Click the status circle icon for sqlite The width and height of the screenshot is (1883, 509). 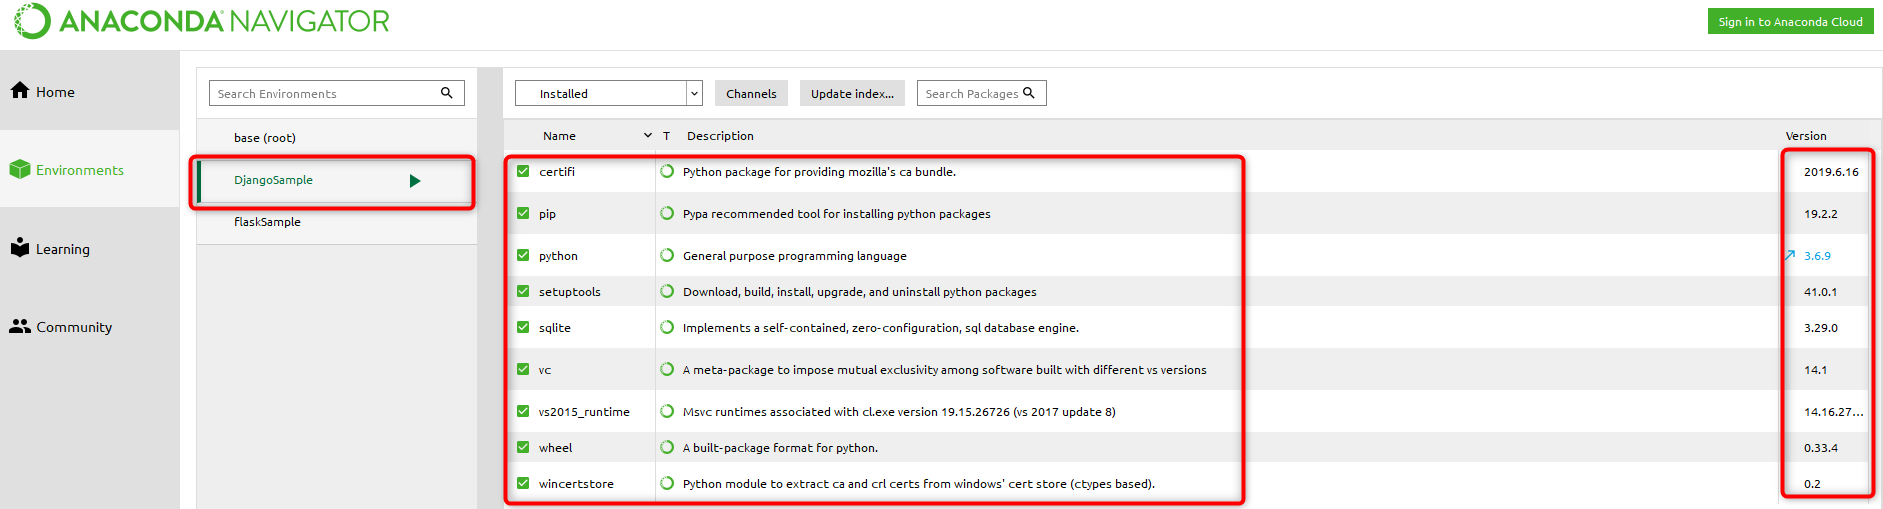point(667,327)
